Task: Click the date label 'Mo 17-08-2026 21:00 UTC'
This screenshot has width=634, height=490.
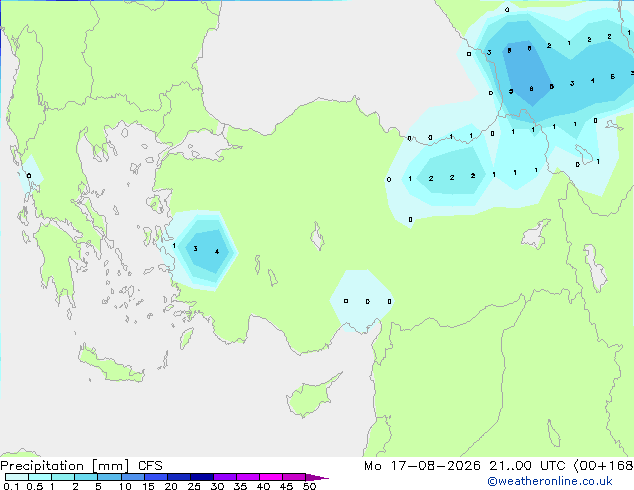Action: point(464,466)
